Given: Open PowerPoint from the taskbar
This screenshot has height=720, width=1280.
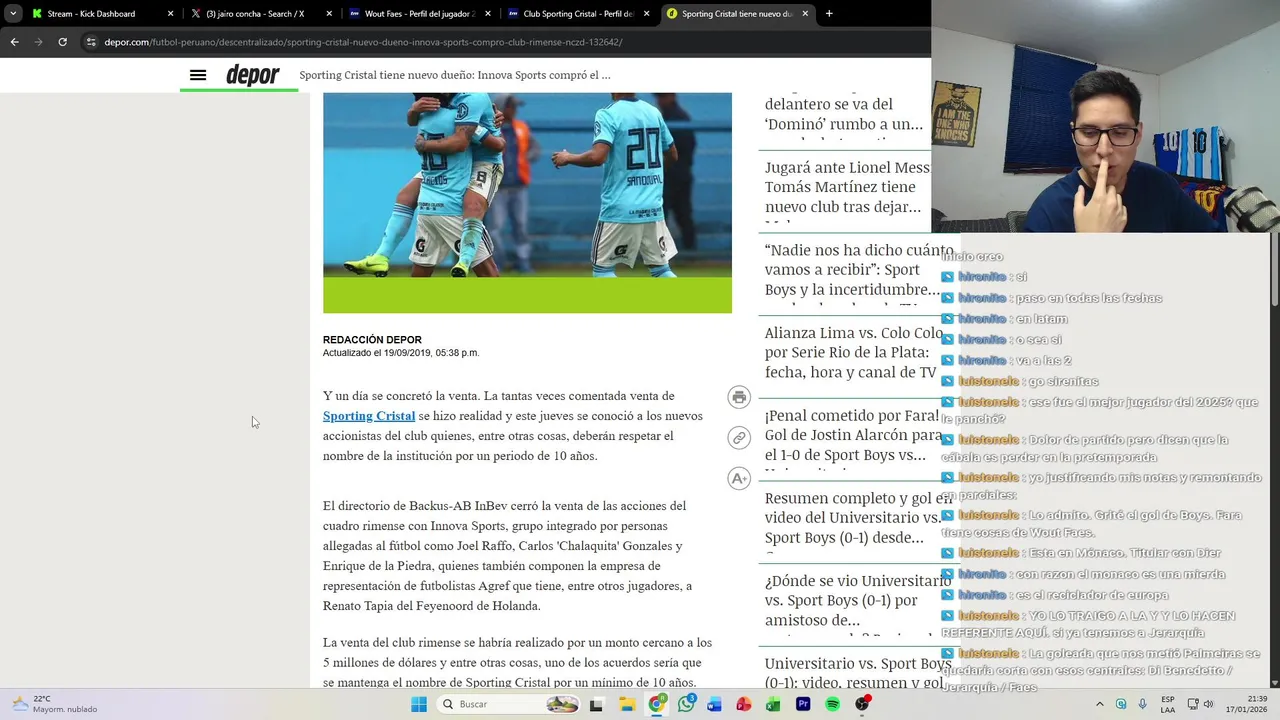Looking at the screenshot, I should tap(744, 704).
